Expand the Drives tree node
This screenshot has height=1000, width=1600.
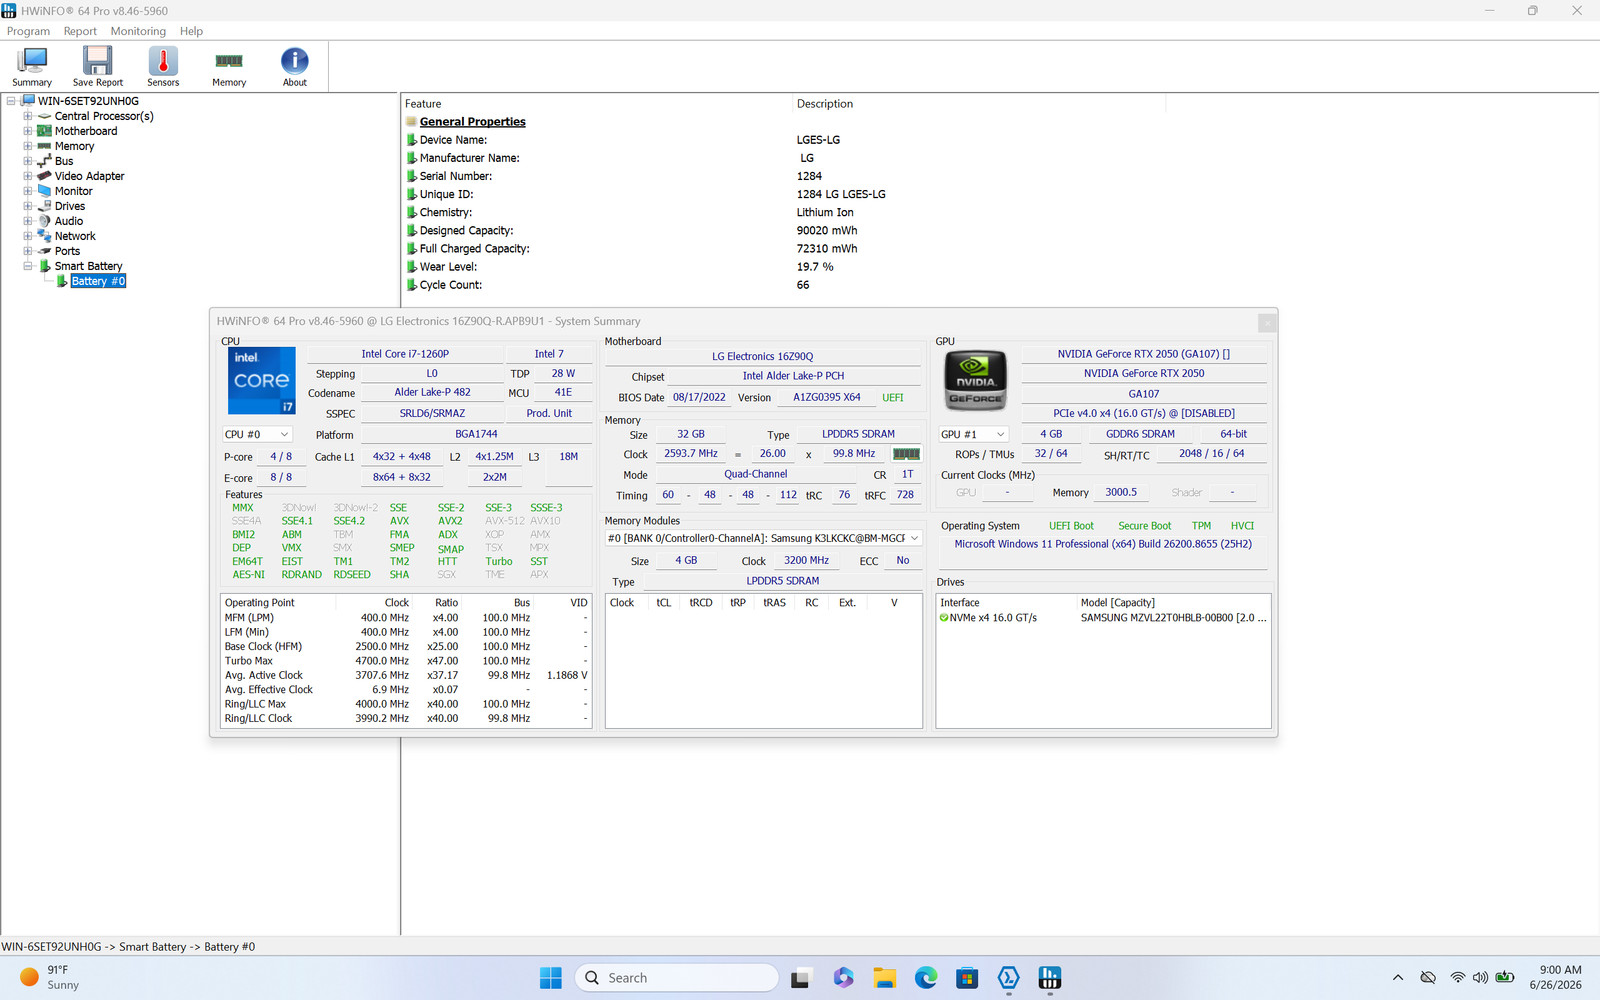(28, 206)
